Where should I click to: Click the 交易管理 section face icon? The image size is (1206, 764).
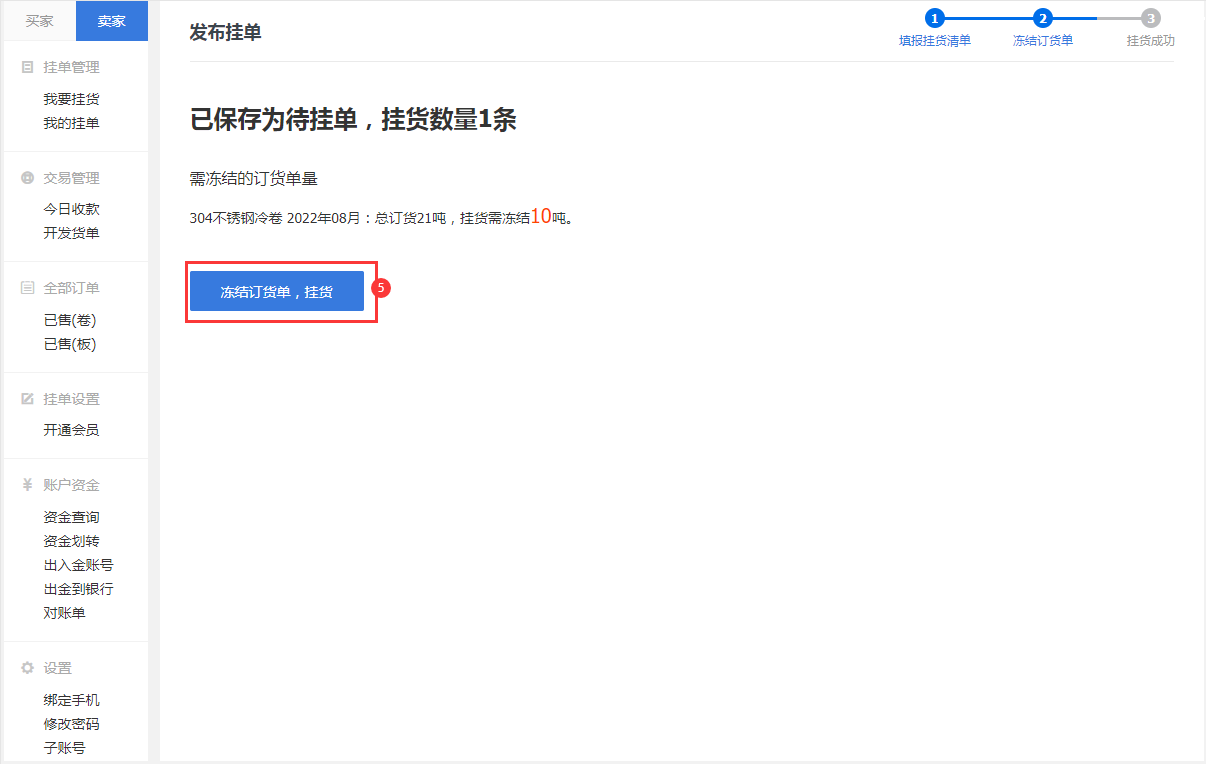tap(28, 178)
